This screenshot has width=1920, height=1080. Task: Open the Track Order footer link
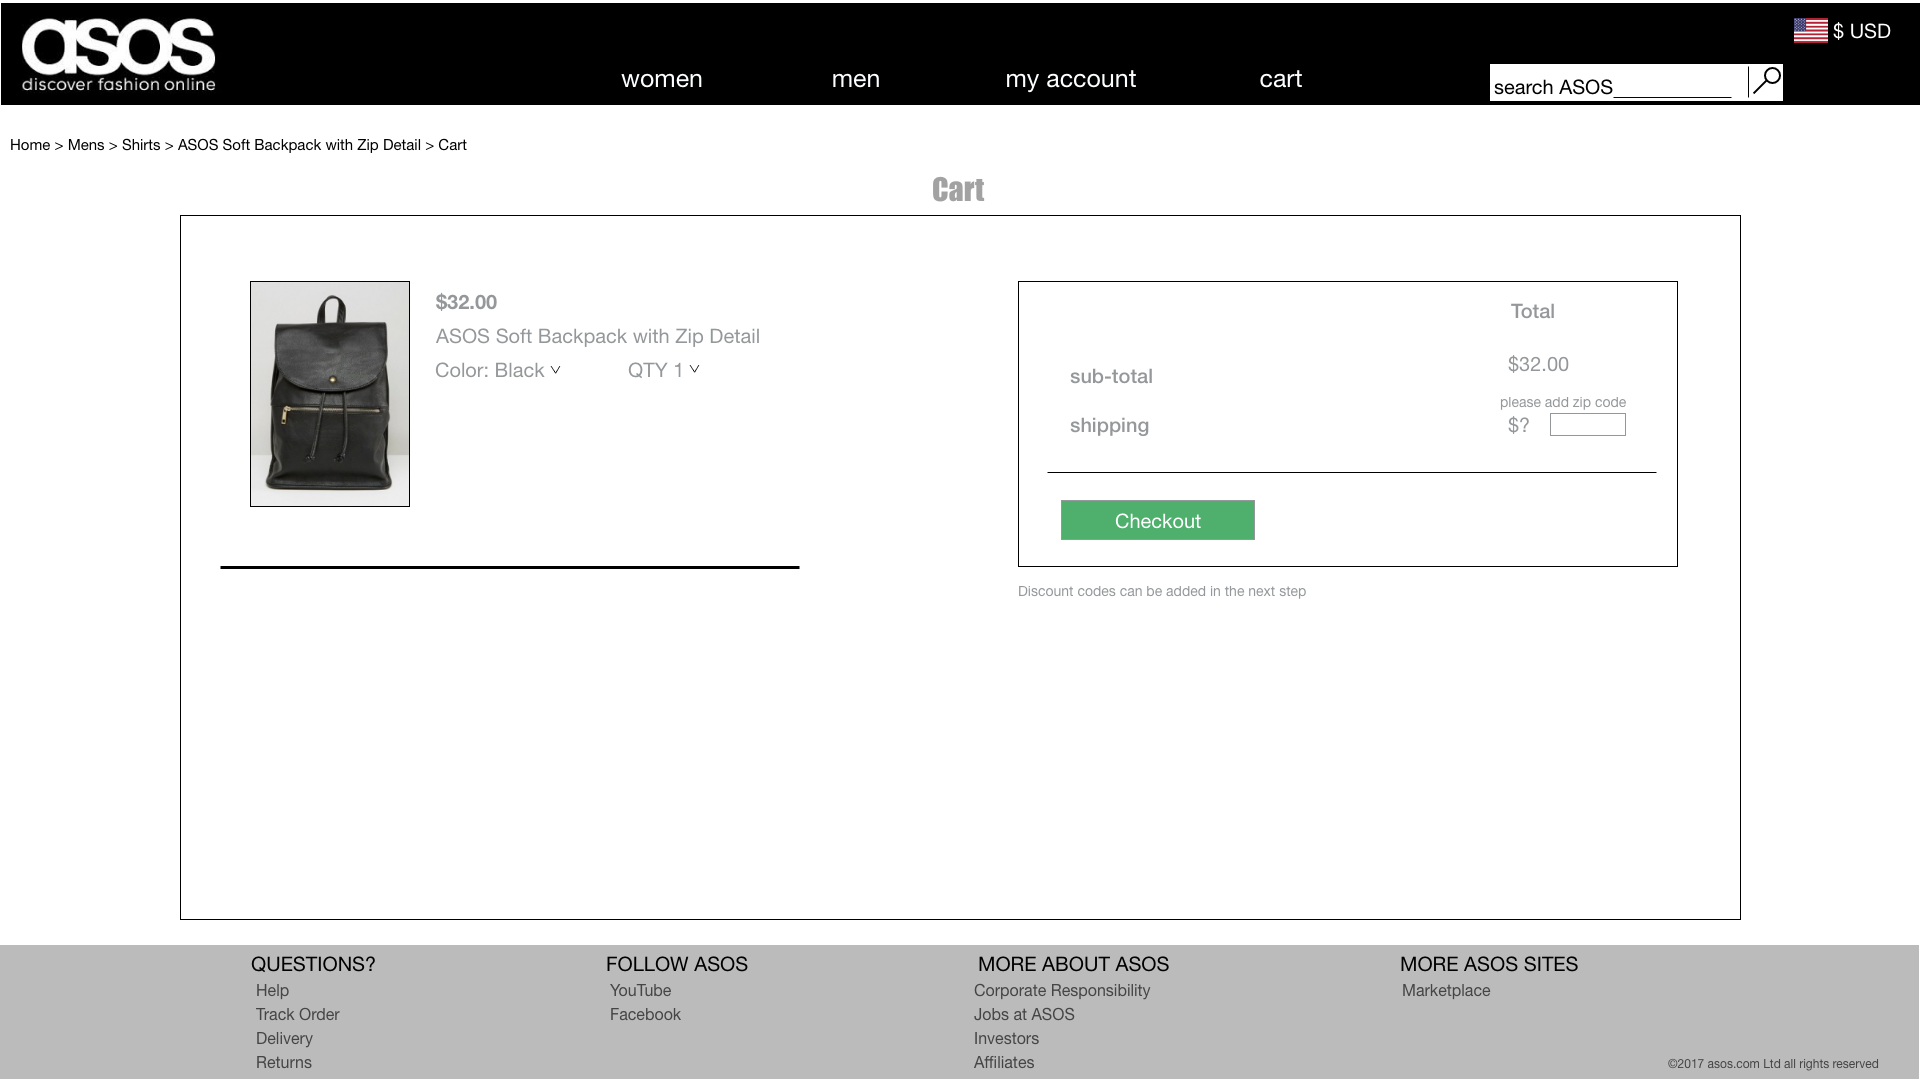297,1014
